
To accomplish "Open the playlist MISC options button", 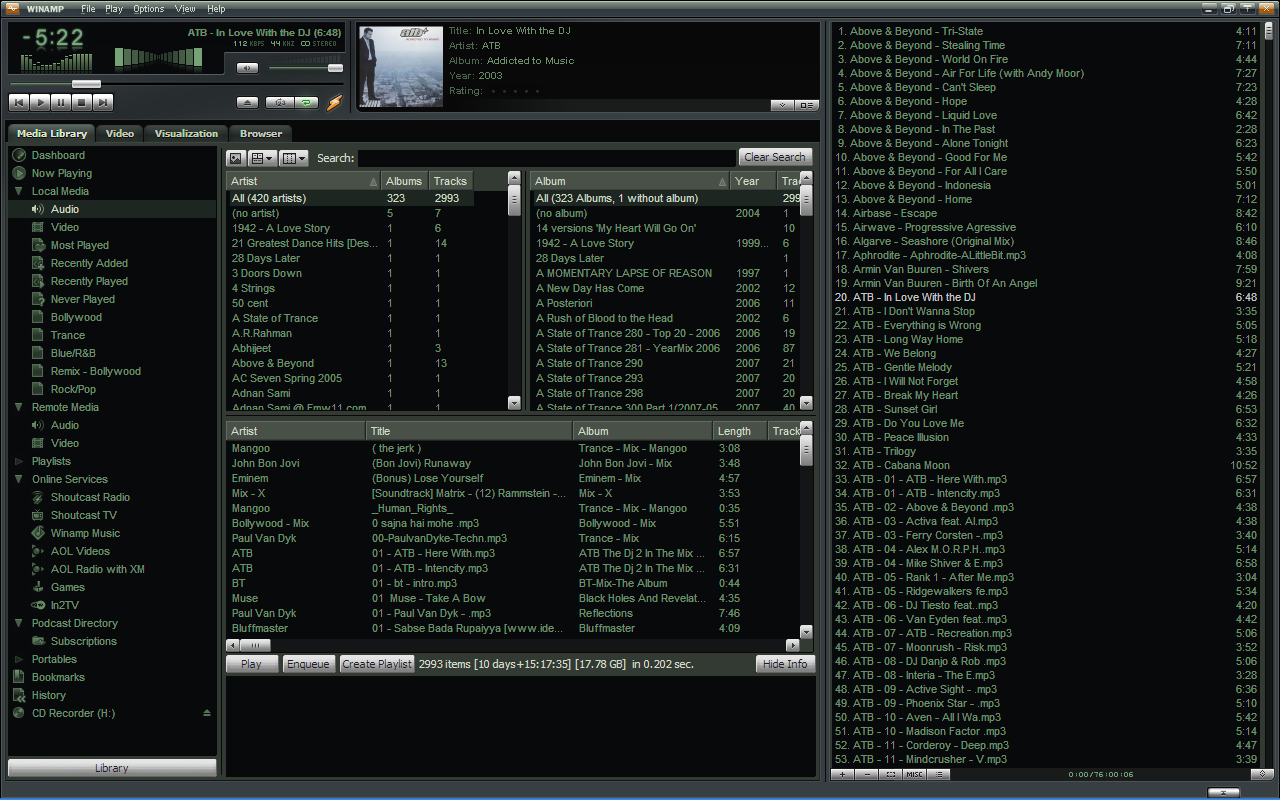I will tap(914, 774).
